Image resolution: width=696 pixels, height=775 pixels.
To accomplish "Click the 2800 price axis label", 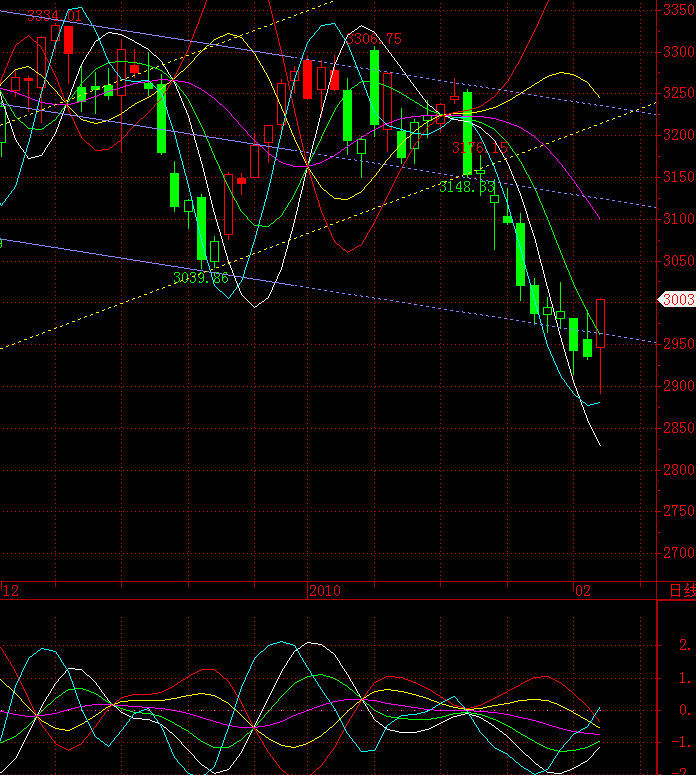I will [x=679, y=469].
